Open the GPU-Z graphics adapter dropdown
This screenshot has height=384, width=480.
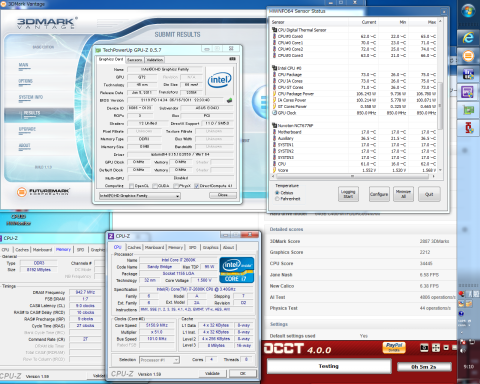tap(140, 196)
